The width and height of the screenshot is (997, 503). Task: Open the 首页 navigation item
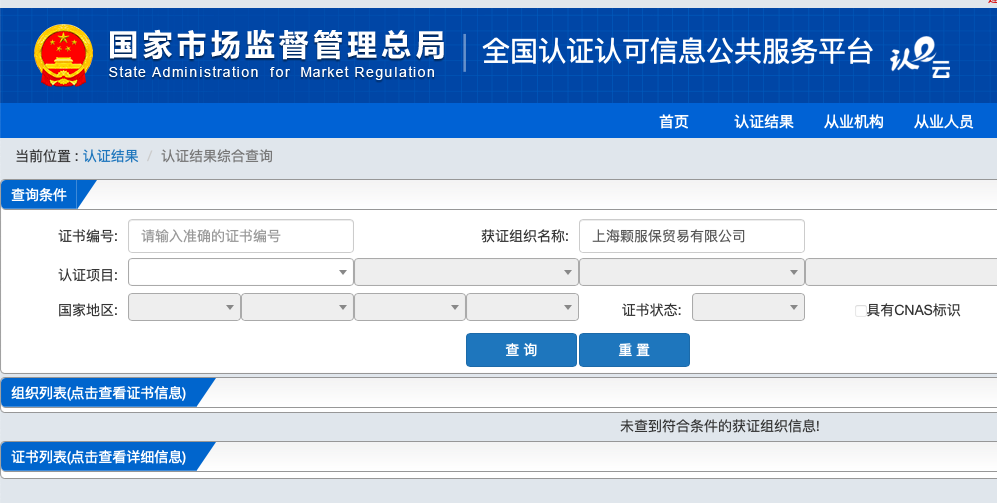[673, 121]
